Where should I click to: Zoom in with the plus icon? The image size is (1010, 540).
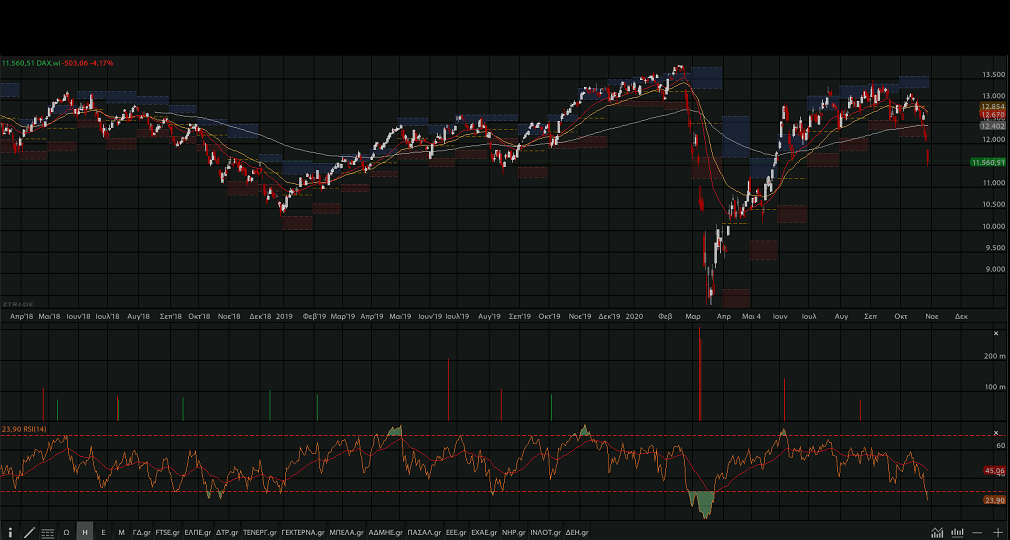click(x=997, y=532)
